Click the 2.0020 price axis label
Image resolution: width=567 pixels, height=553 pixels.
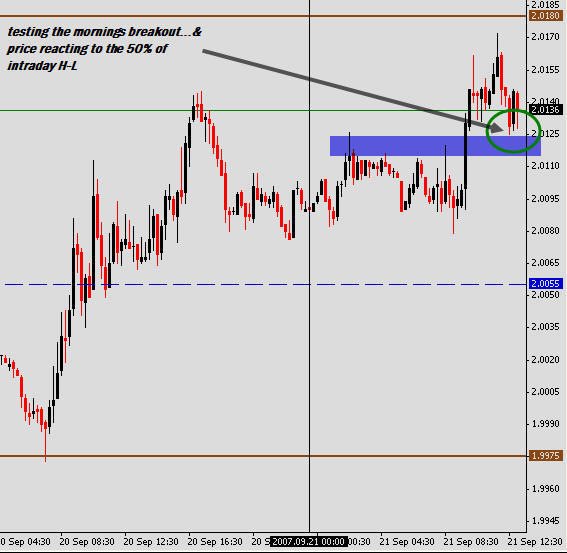pos(546,360)
